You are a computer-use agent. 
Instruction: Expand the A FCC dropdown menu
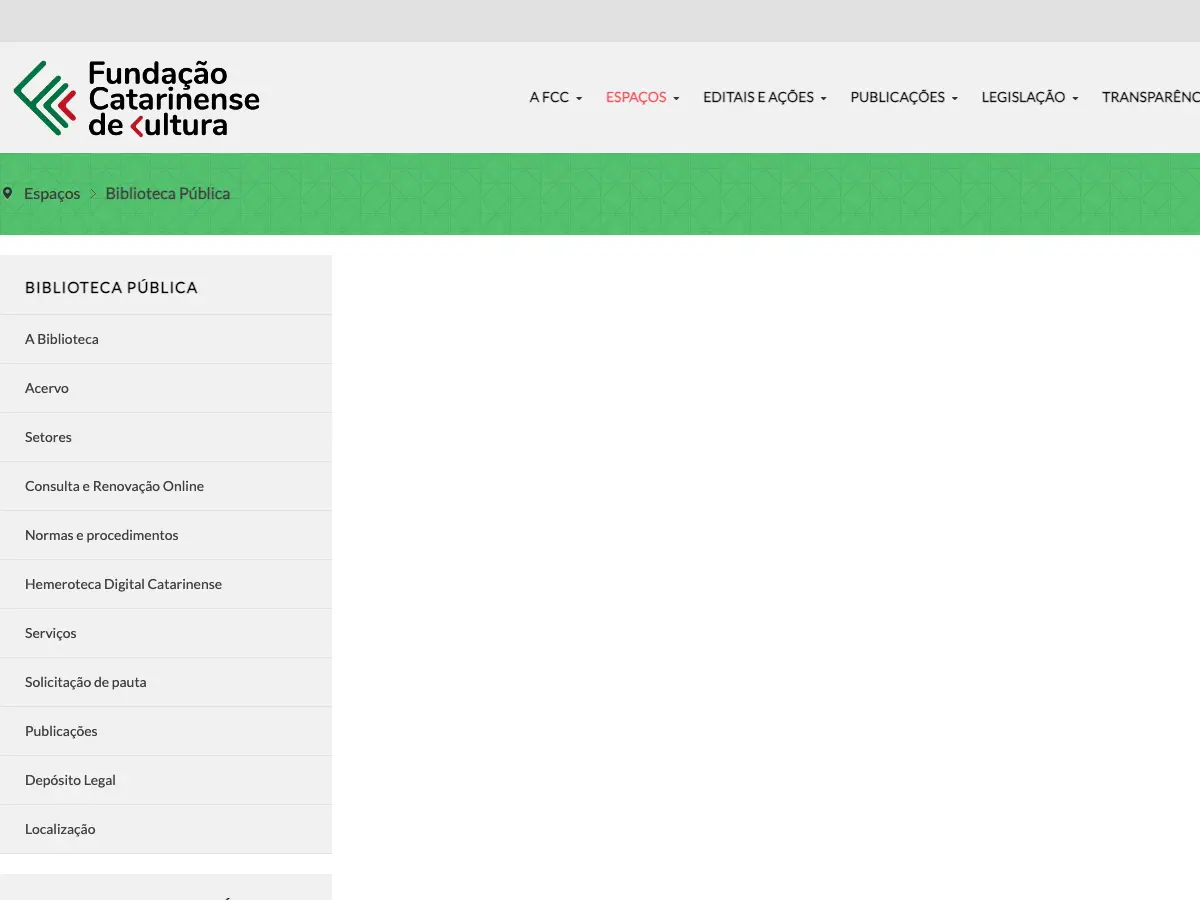point(556,97)
